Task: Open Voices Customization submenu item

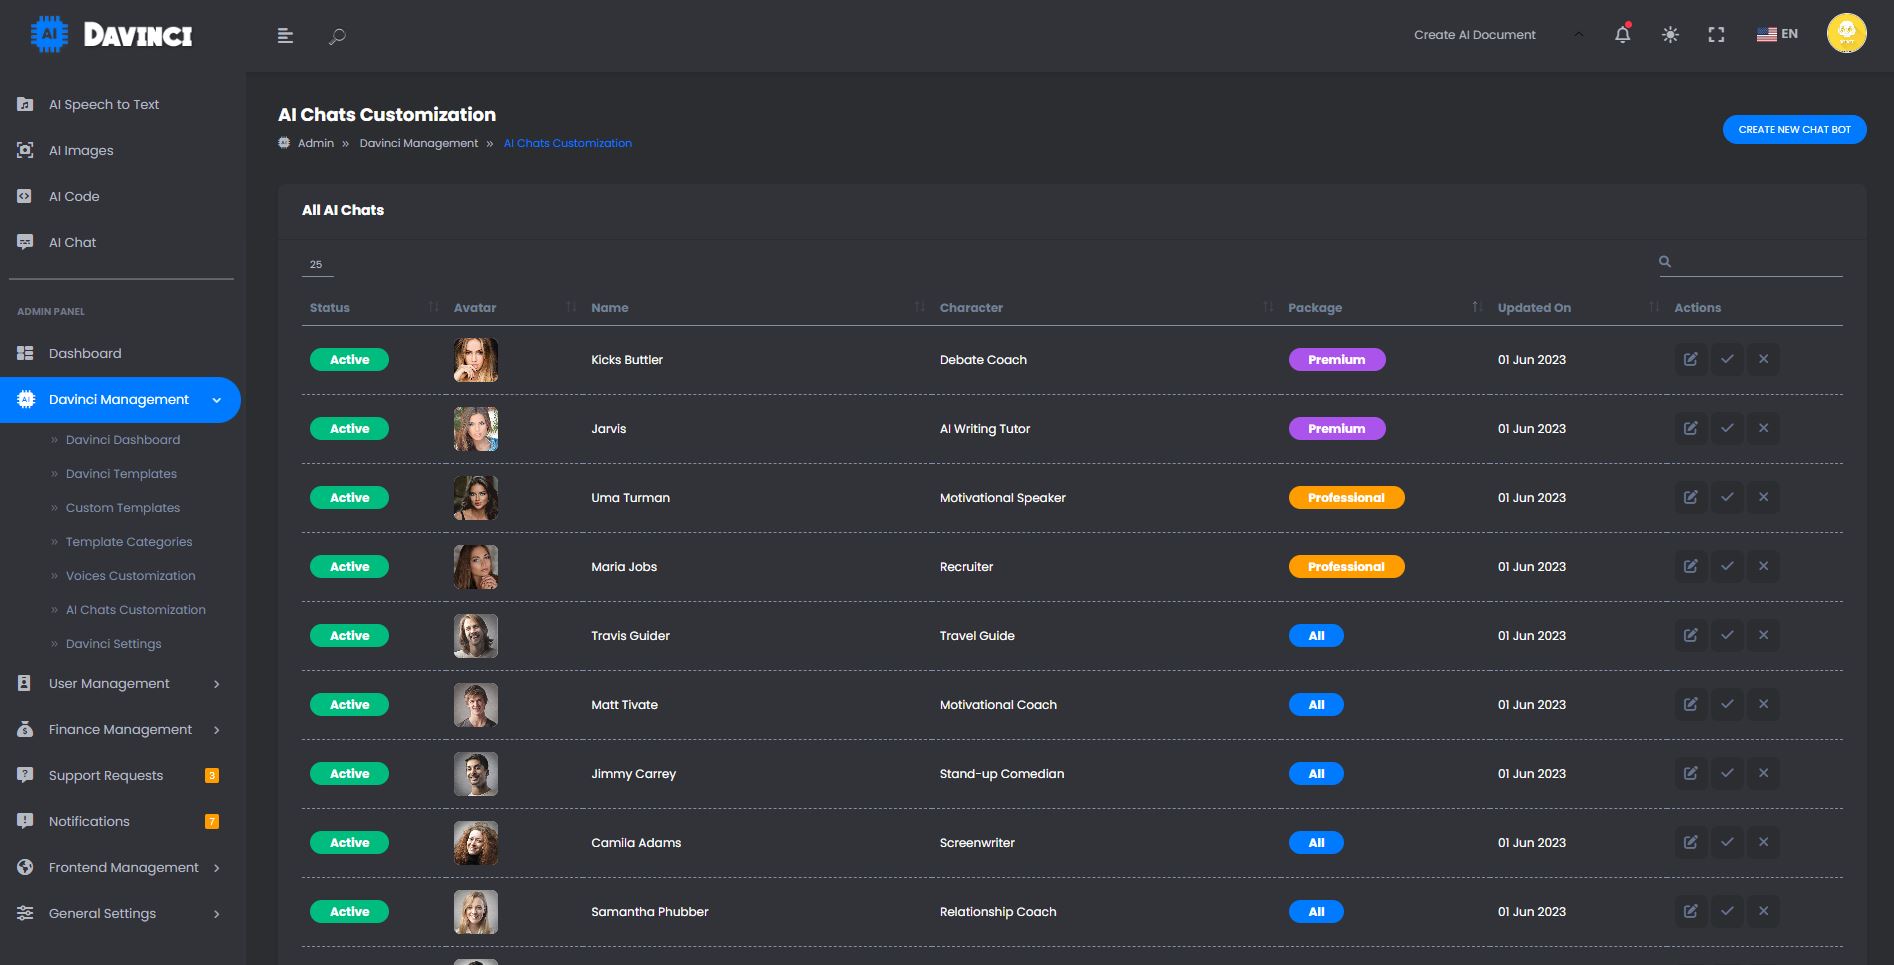Action: (x=130, y=576)
